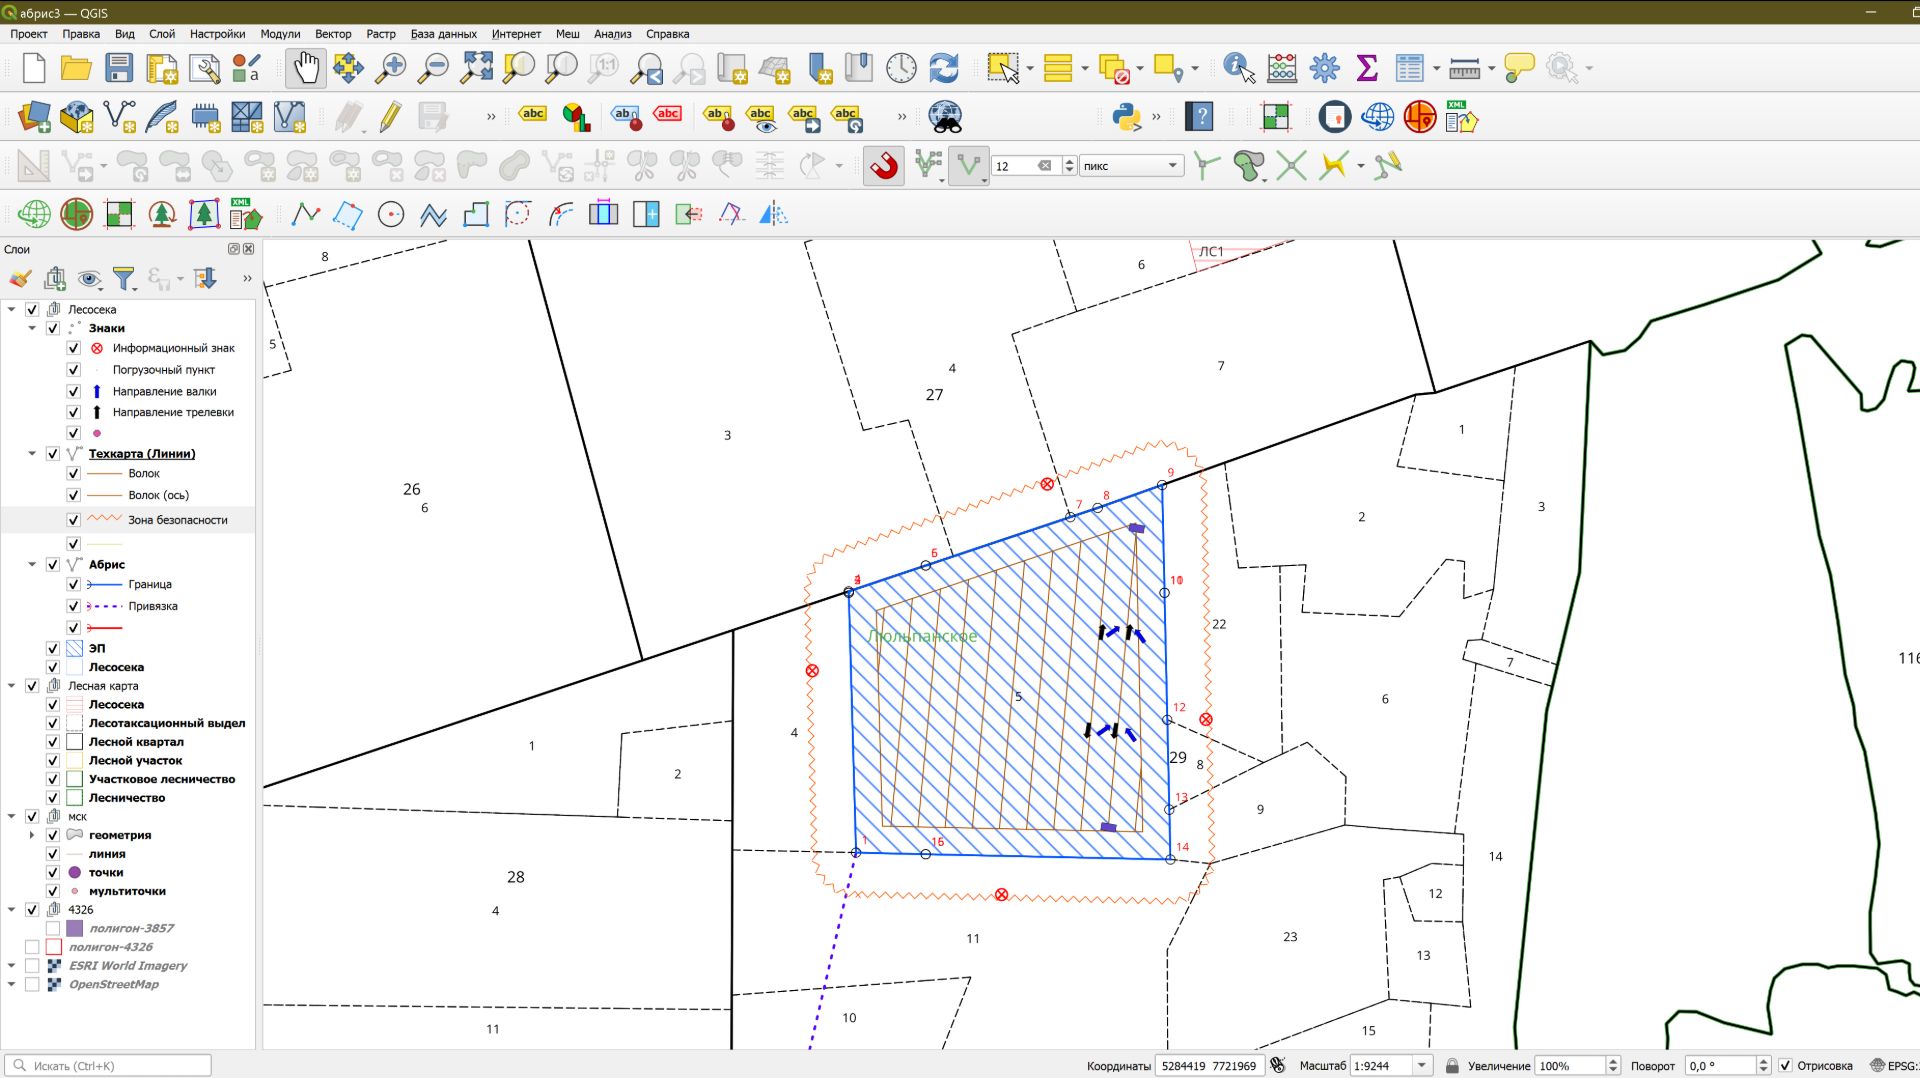Open the Анализ menu

point(613,34)
